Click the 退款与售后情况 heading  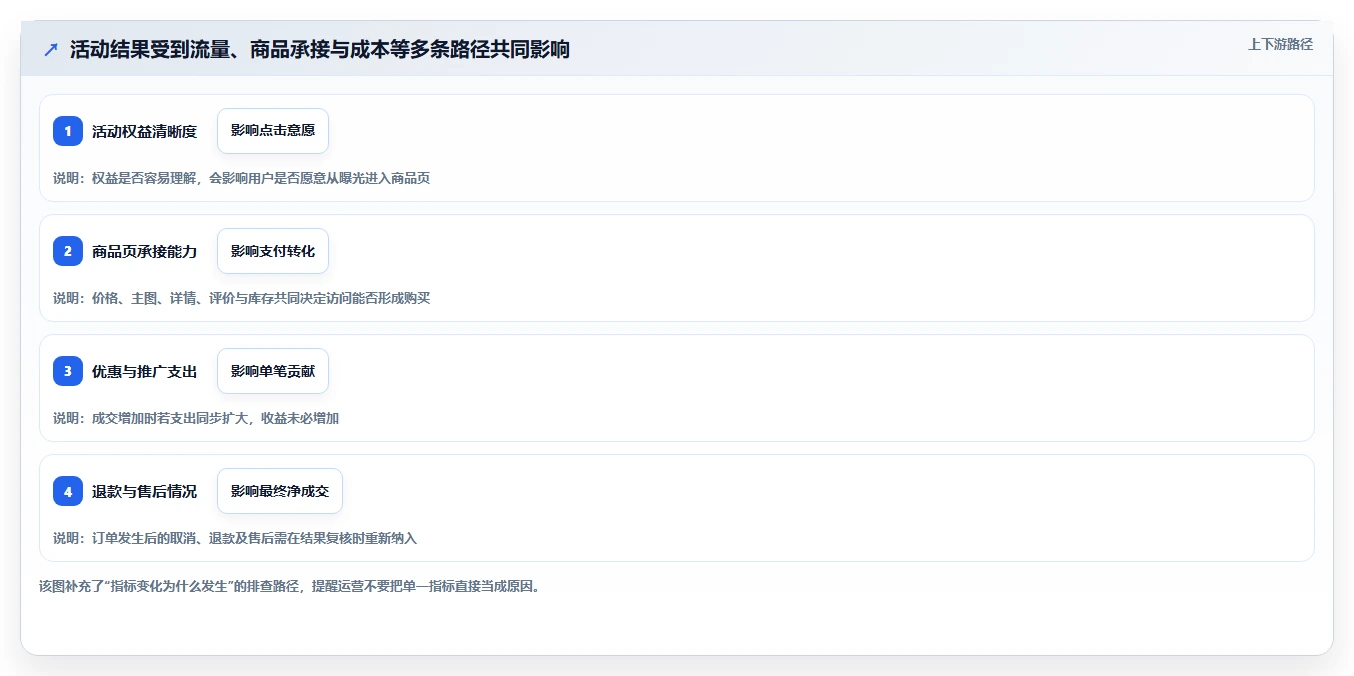point(145,491)
